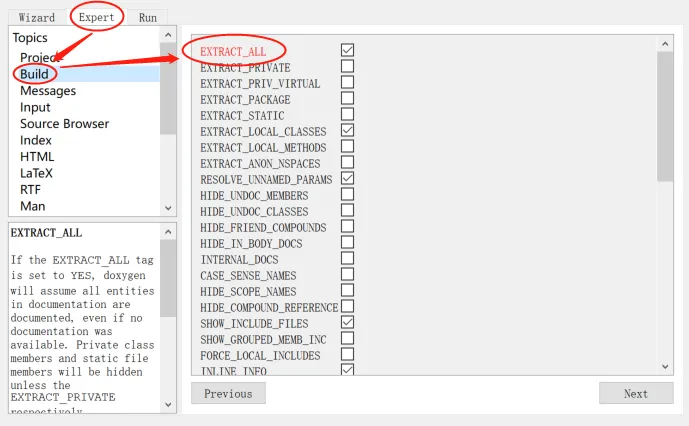The width and height of the screenshot is (689, 426).
Task: Click the EXTRACT_ALL option label
Action: [233, 52]
